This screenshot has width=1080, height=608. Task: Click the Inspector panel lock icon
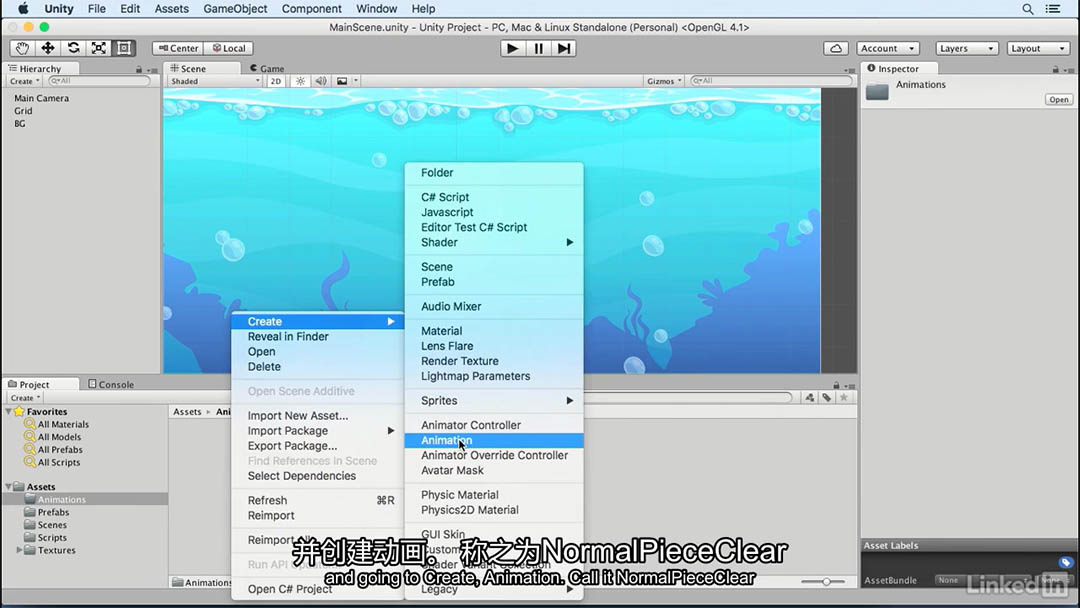click(x=1055, y=70)
